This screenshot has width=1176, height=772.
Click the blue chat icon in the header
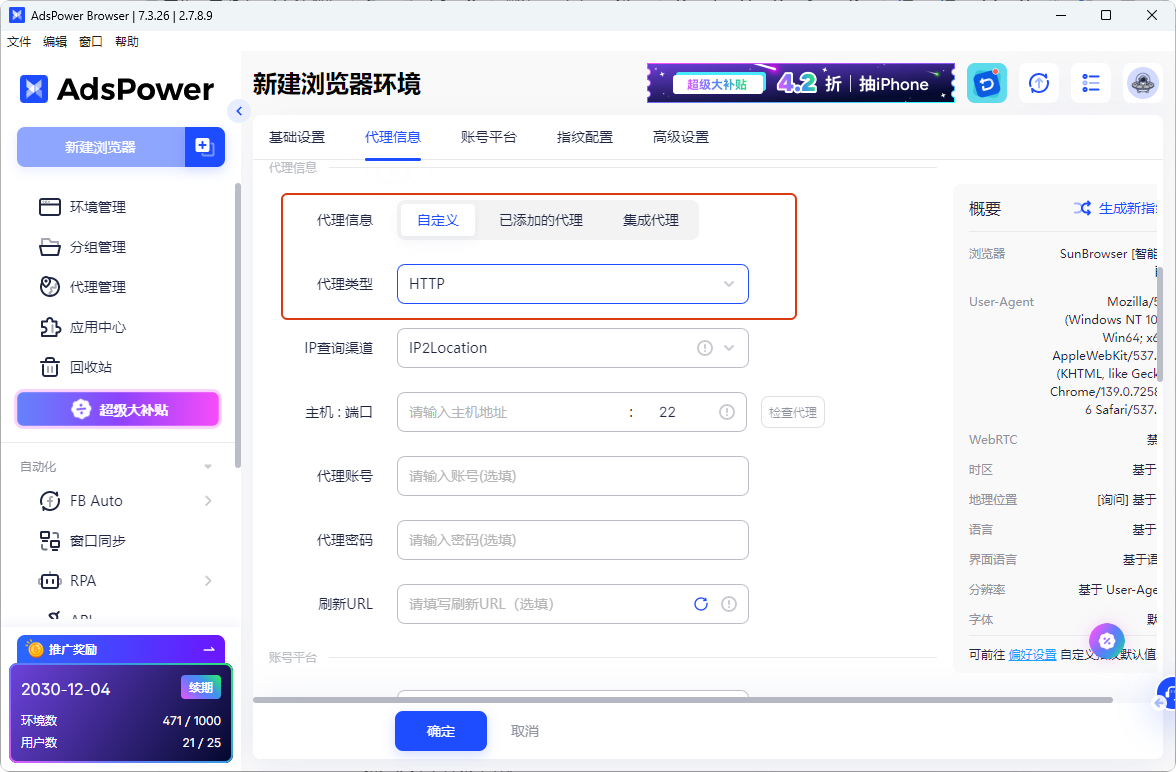click(986, 83)
